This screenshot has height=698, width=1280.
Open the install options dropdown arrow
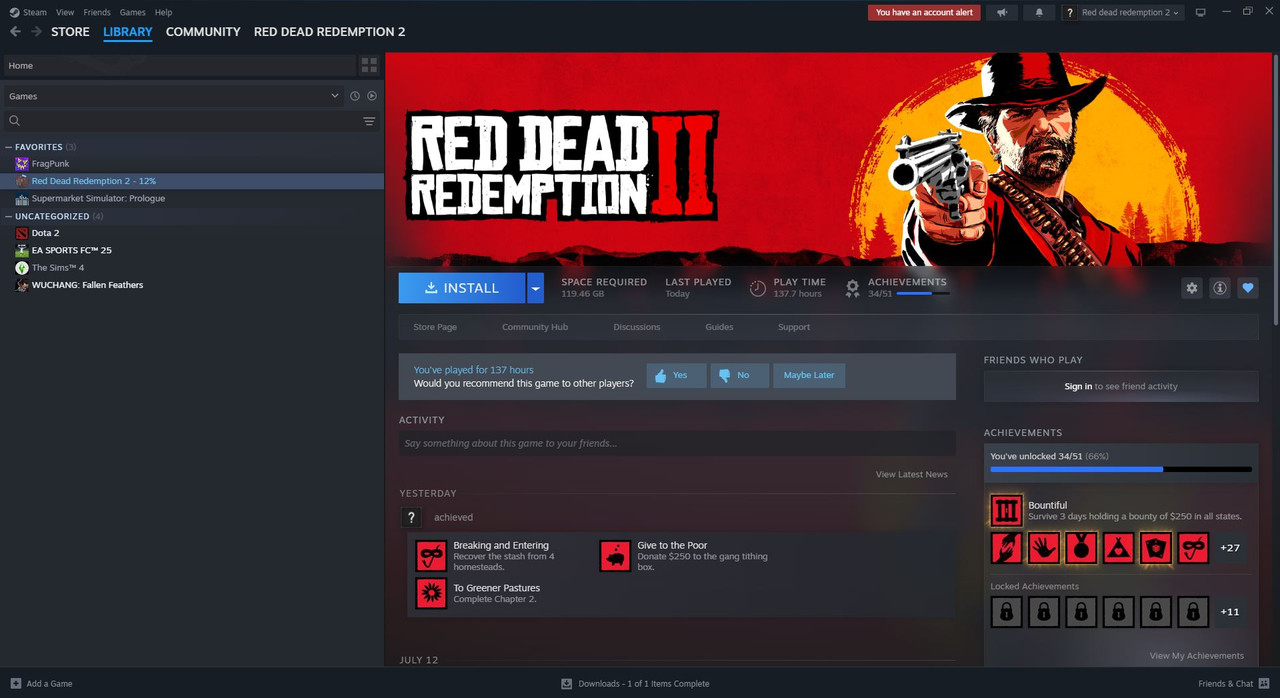535,288
